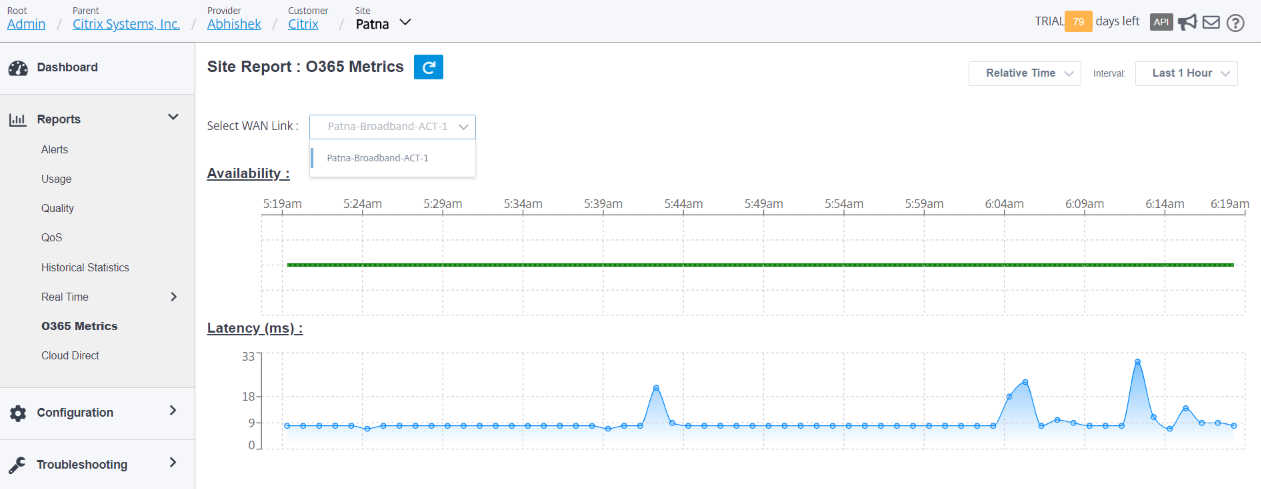Viewport: 1261px width, 489px height.
Task: Expand the Configuration section arrow
Action: [174, 411]
